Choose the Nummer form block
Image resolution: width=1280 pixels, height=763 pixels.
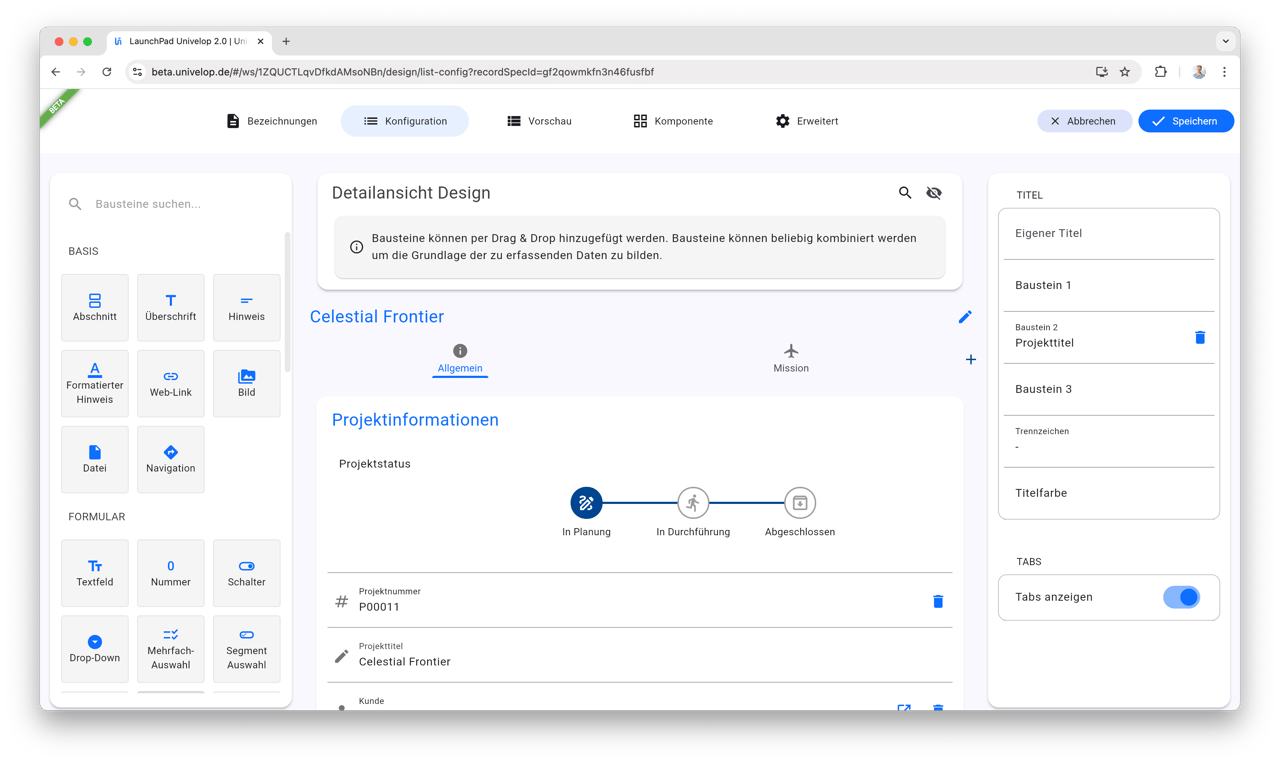point(171,573)
